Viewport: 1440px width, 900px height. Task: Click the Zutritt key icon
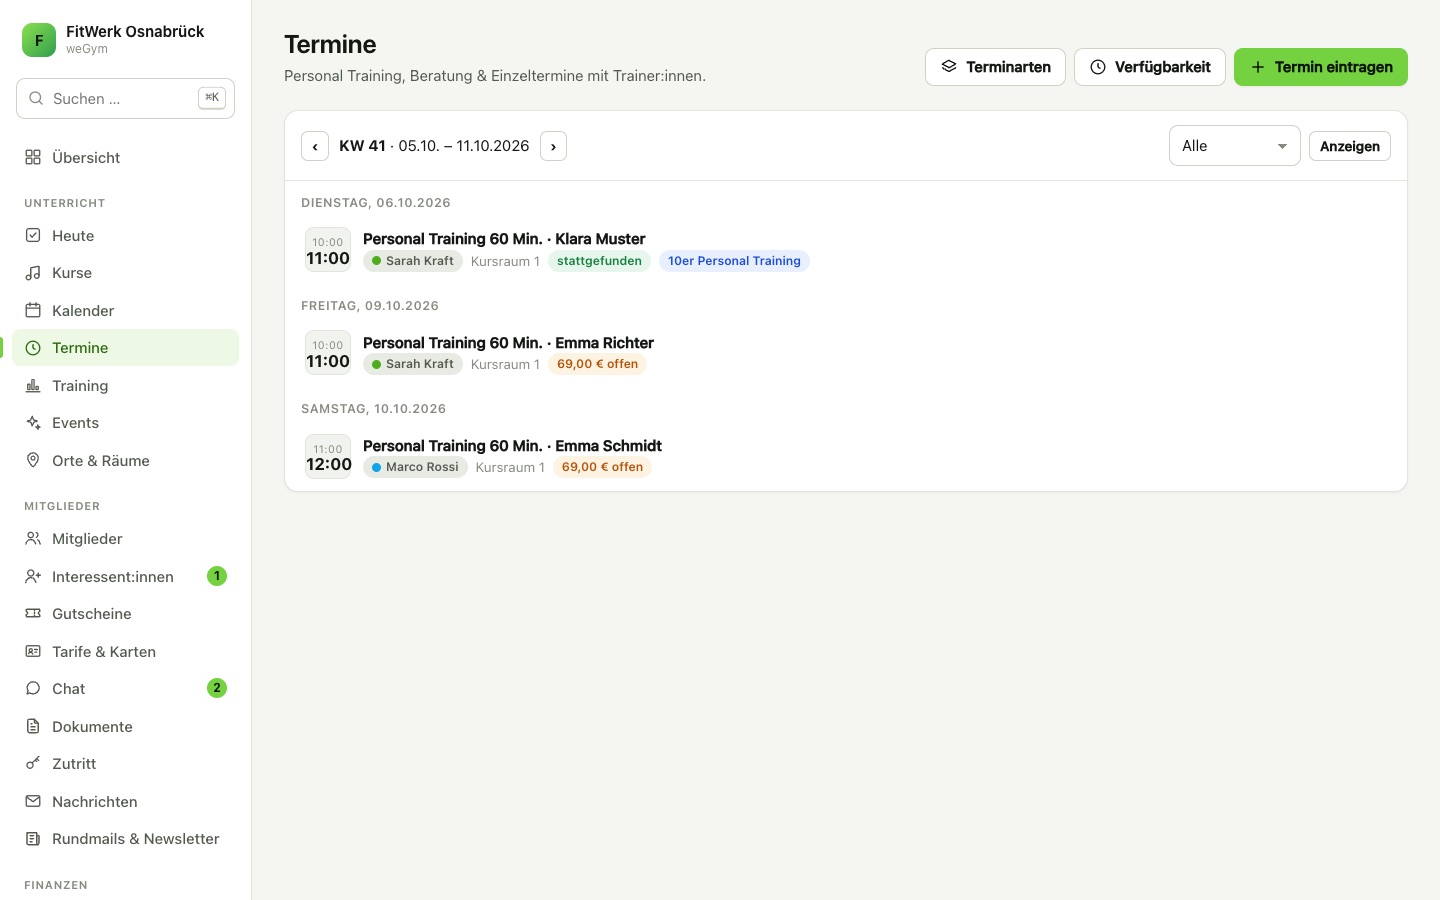pyautogui.click(x=33, y=763)
